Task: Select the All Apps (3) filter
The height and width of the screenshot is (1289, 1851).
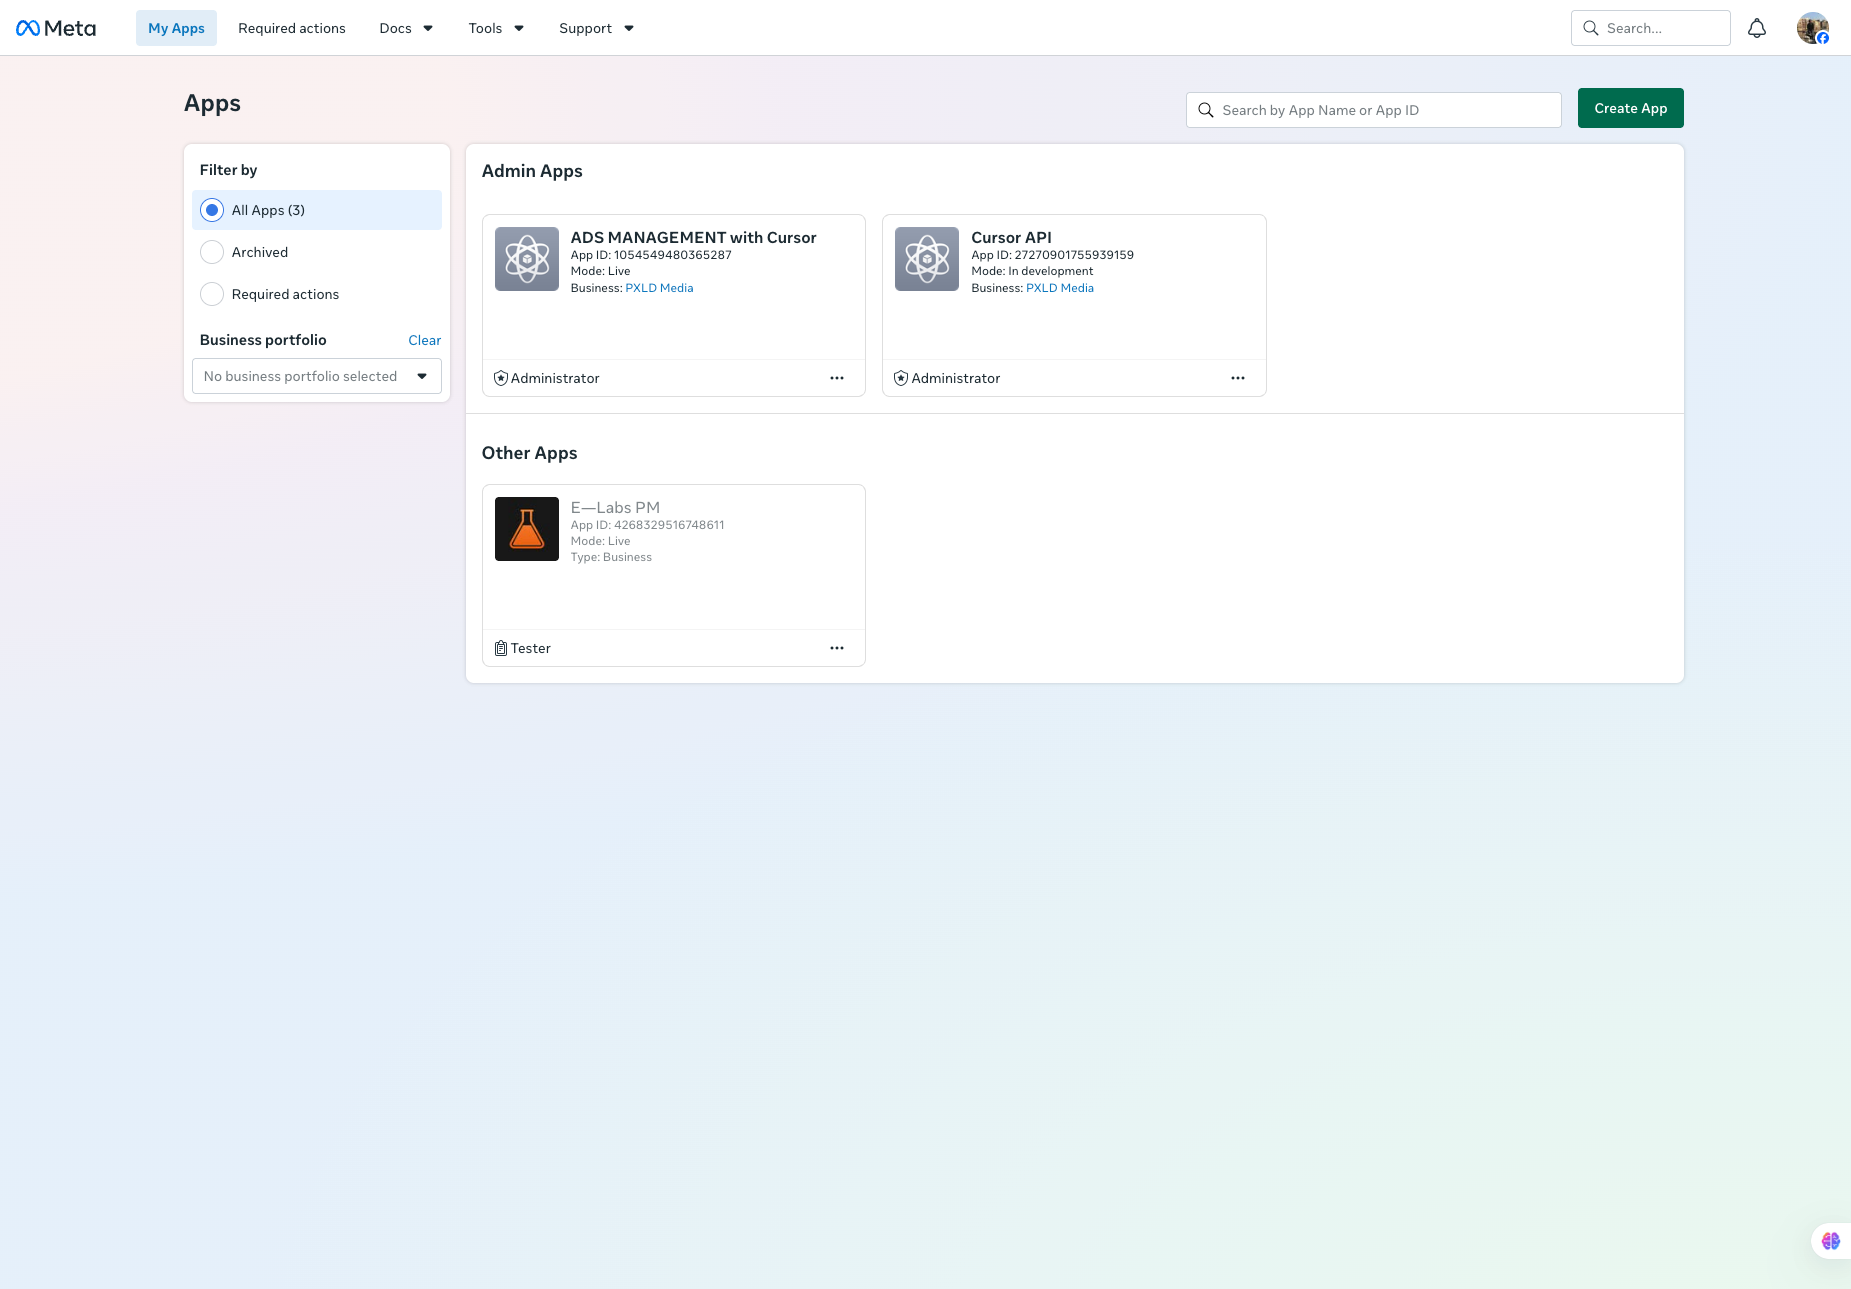Action: (317, 210)
